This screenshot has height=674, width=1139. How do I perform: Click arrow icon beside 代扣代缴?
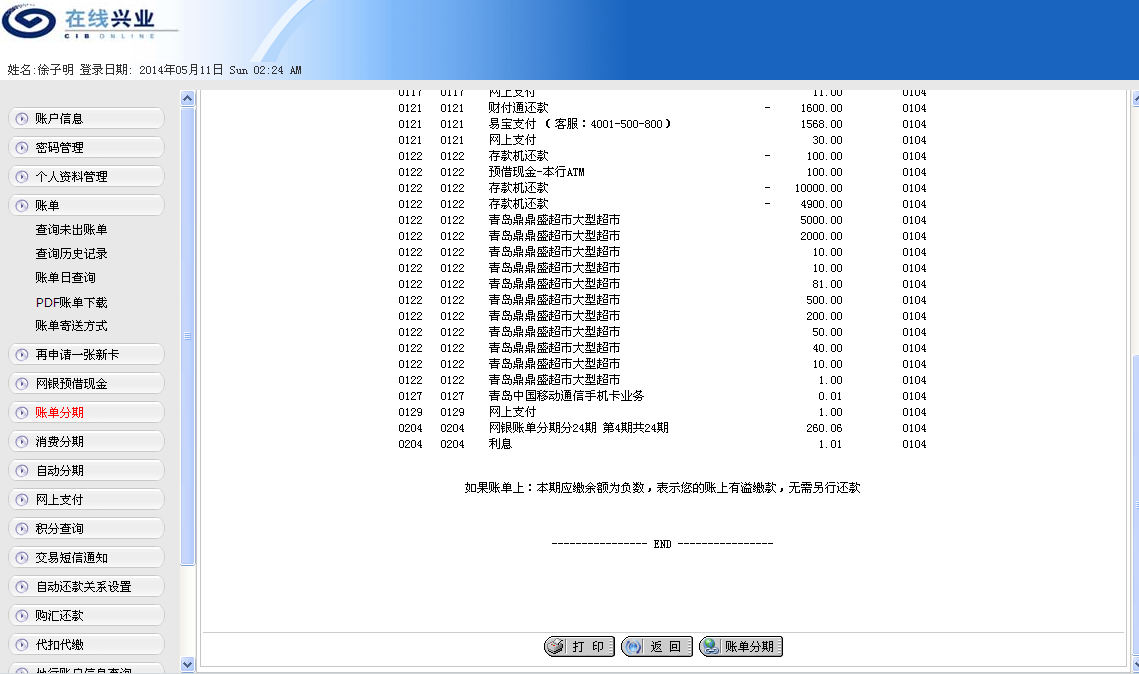(x=22, y=645)
